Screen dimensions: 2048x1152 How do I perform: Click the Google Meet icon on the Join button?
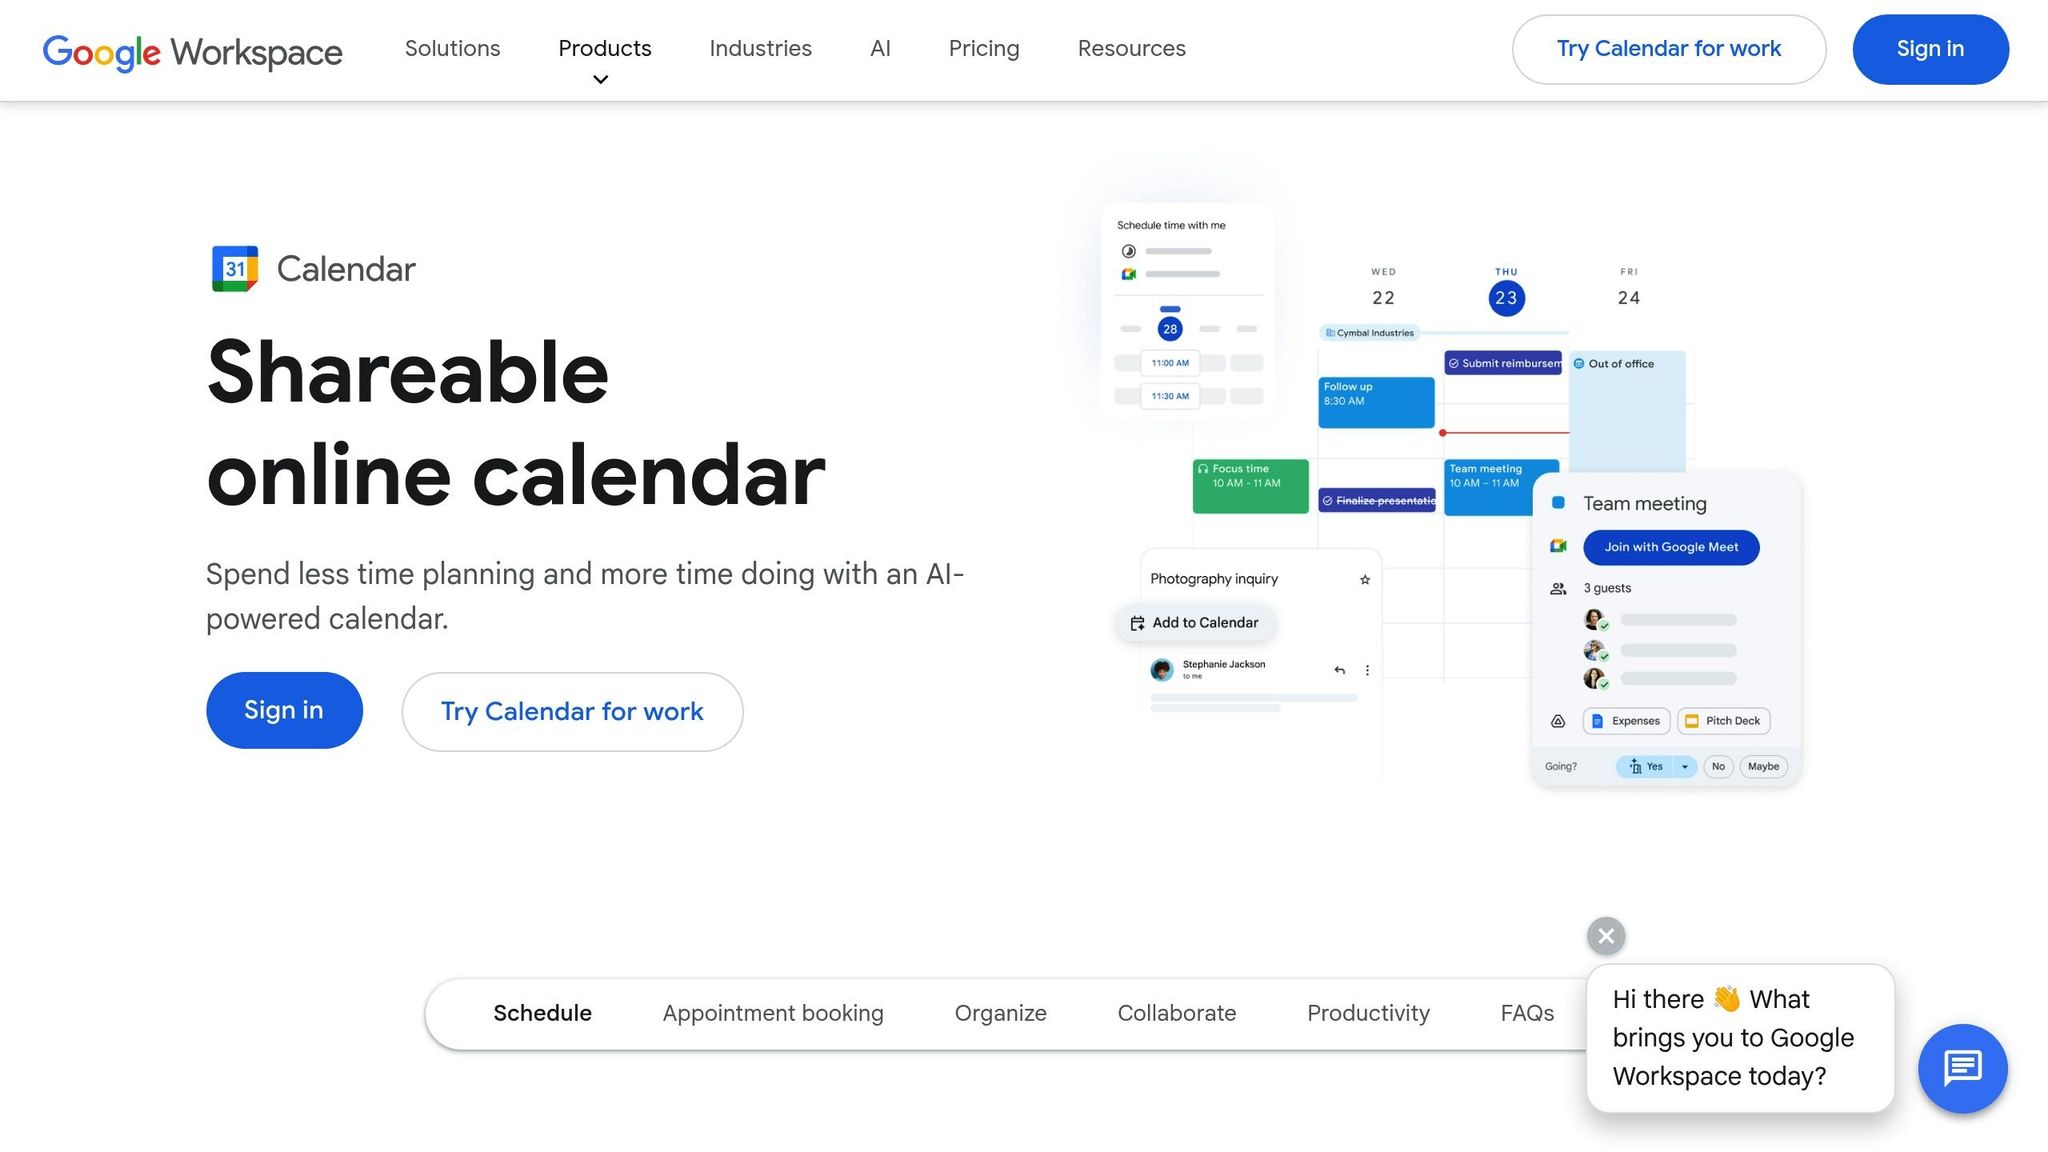click(1560, 547)
